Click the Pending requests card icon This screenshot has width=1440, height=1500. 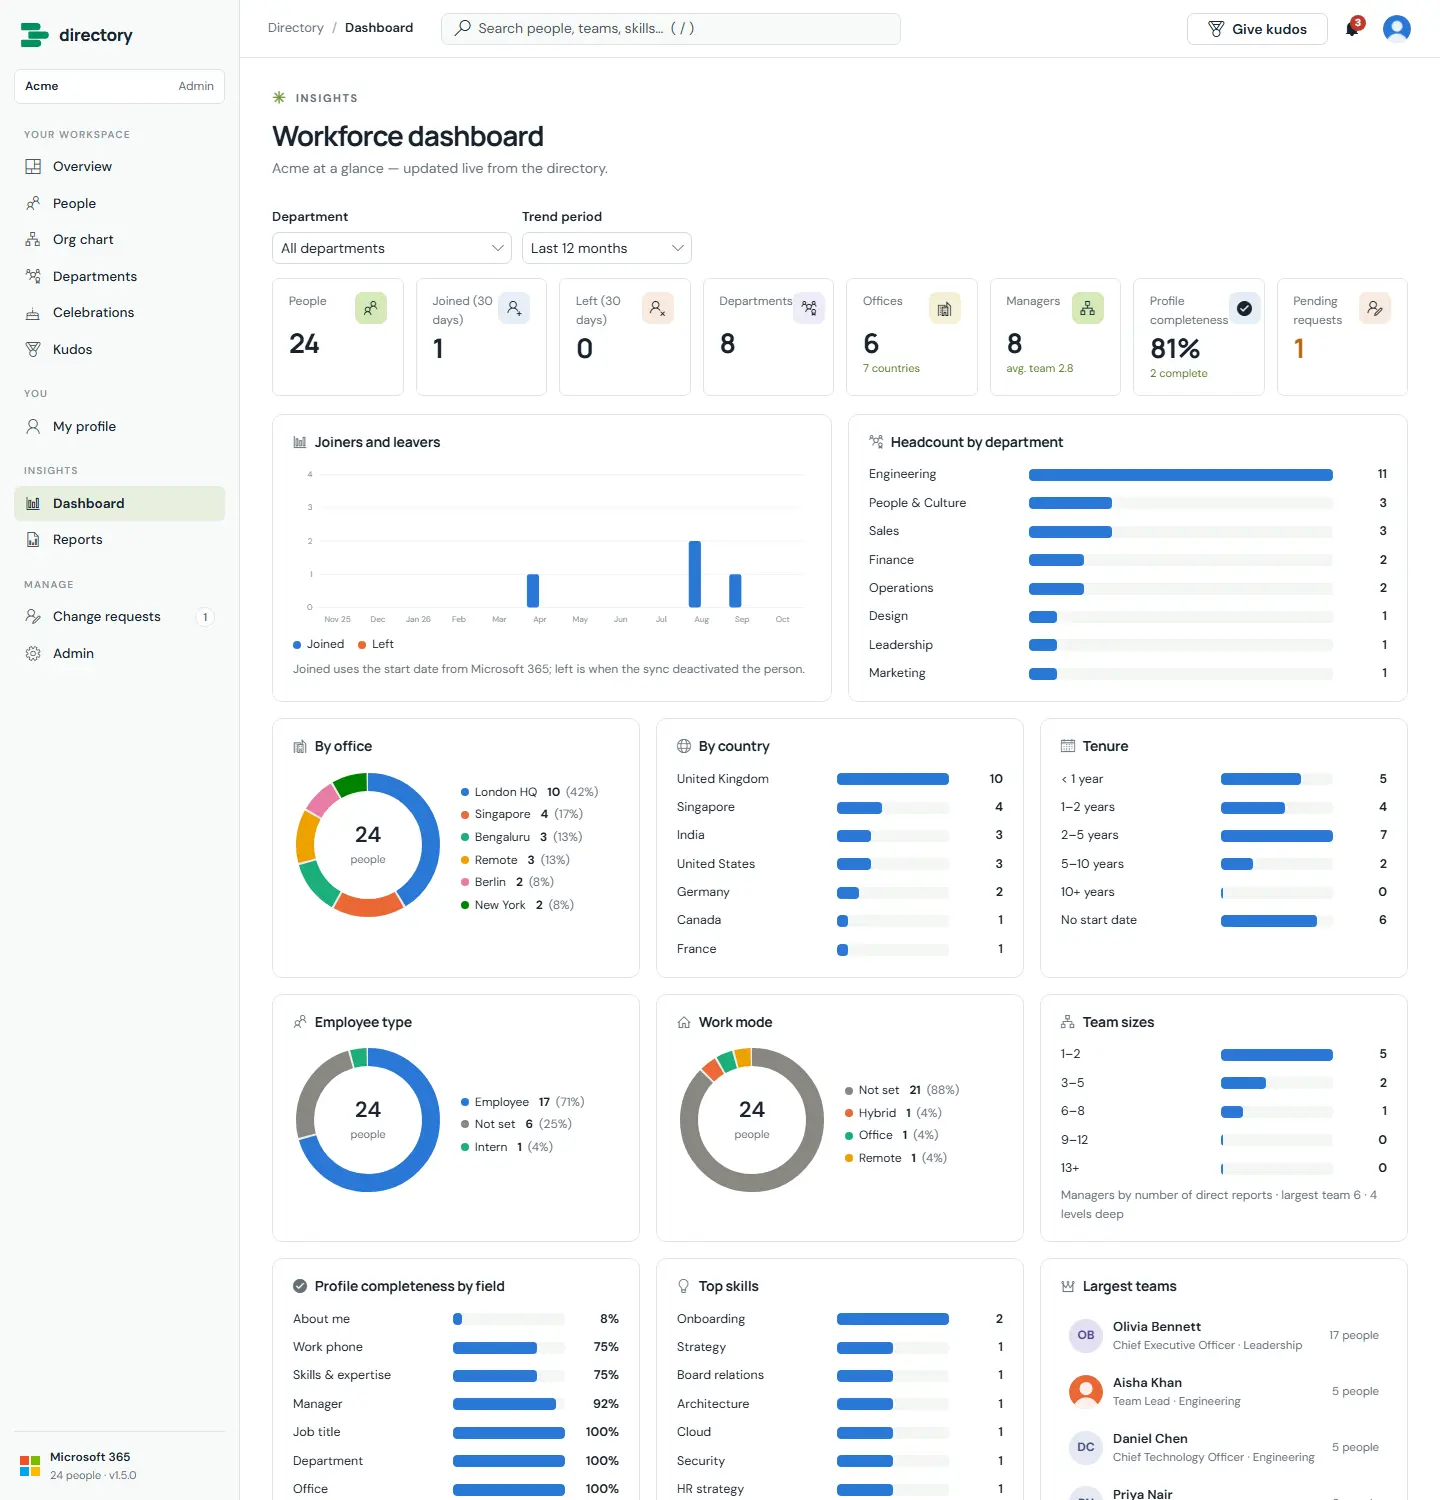(1375, 308)
